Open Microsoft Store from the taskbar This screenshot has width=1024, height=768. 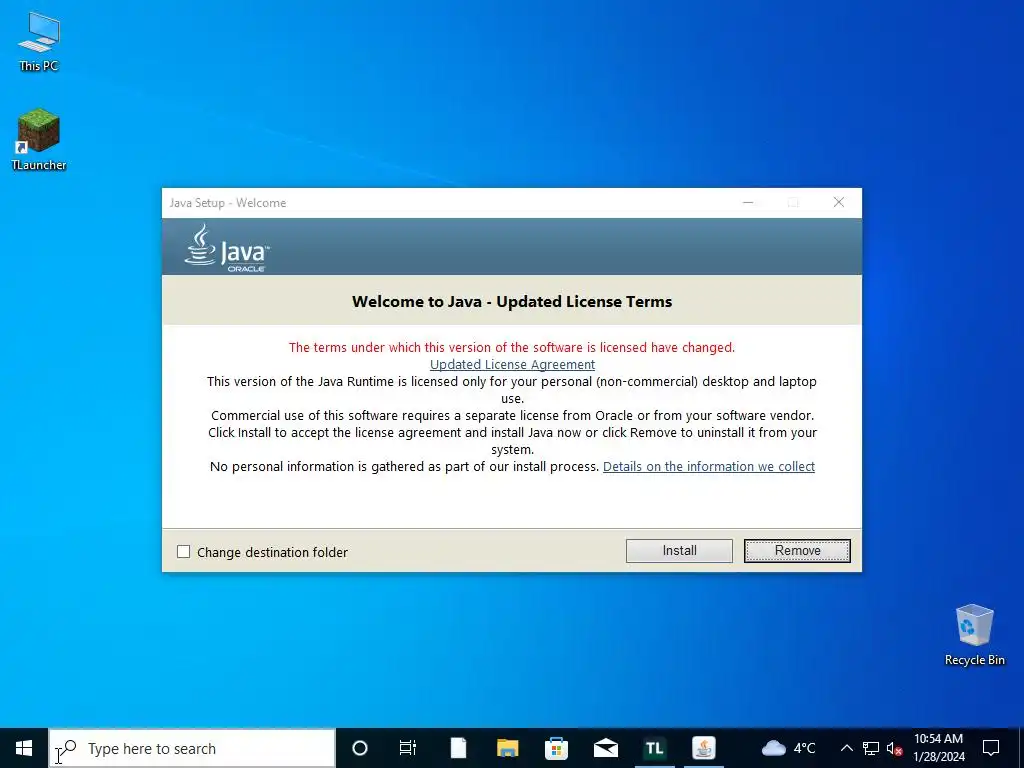556,748
